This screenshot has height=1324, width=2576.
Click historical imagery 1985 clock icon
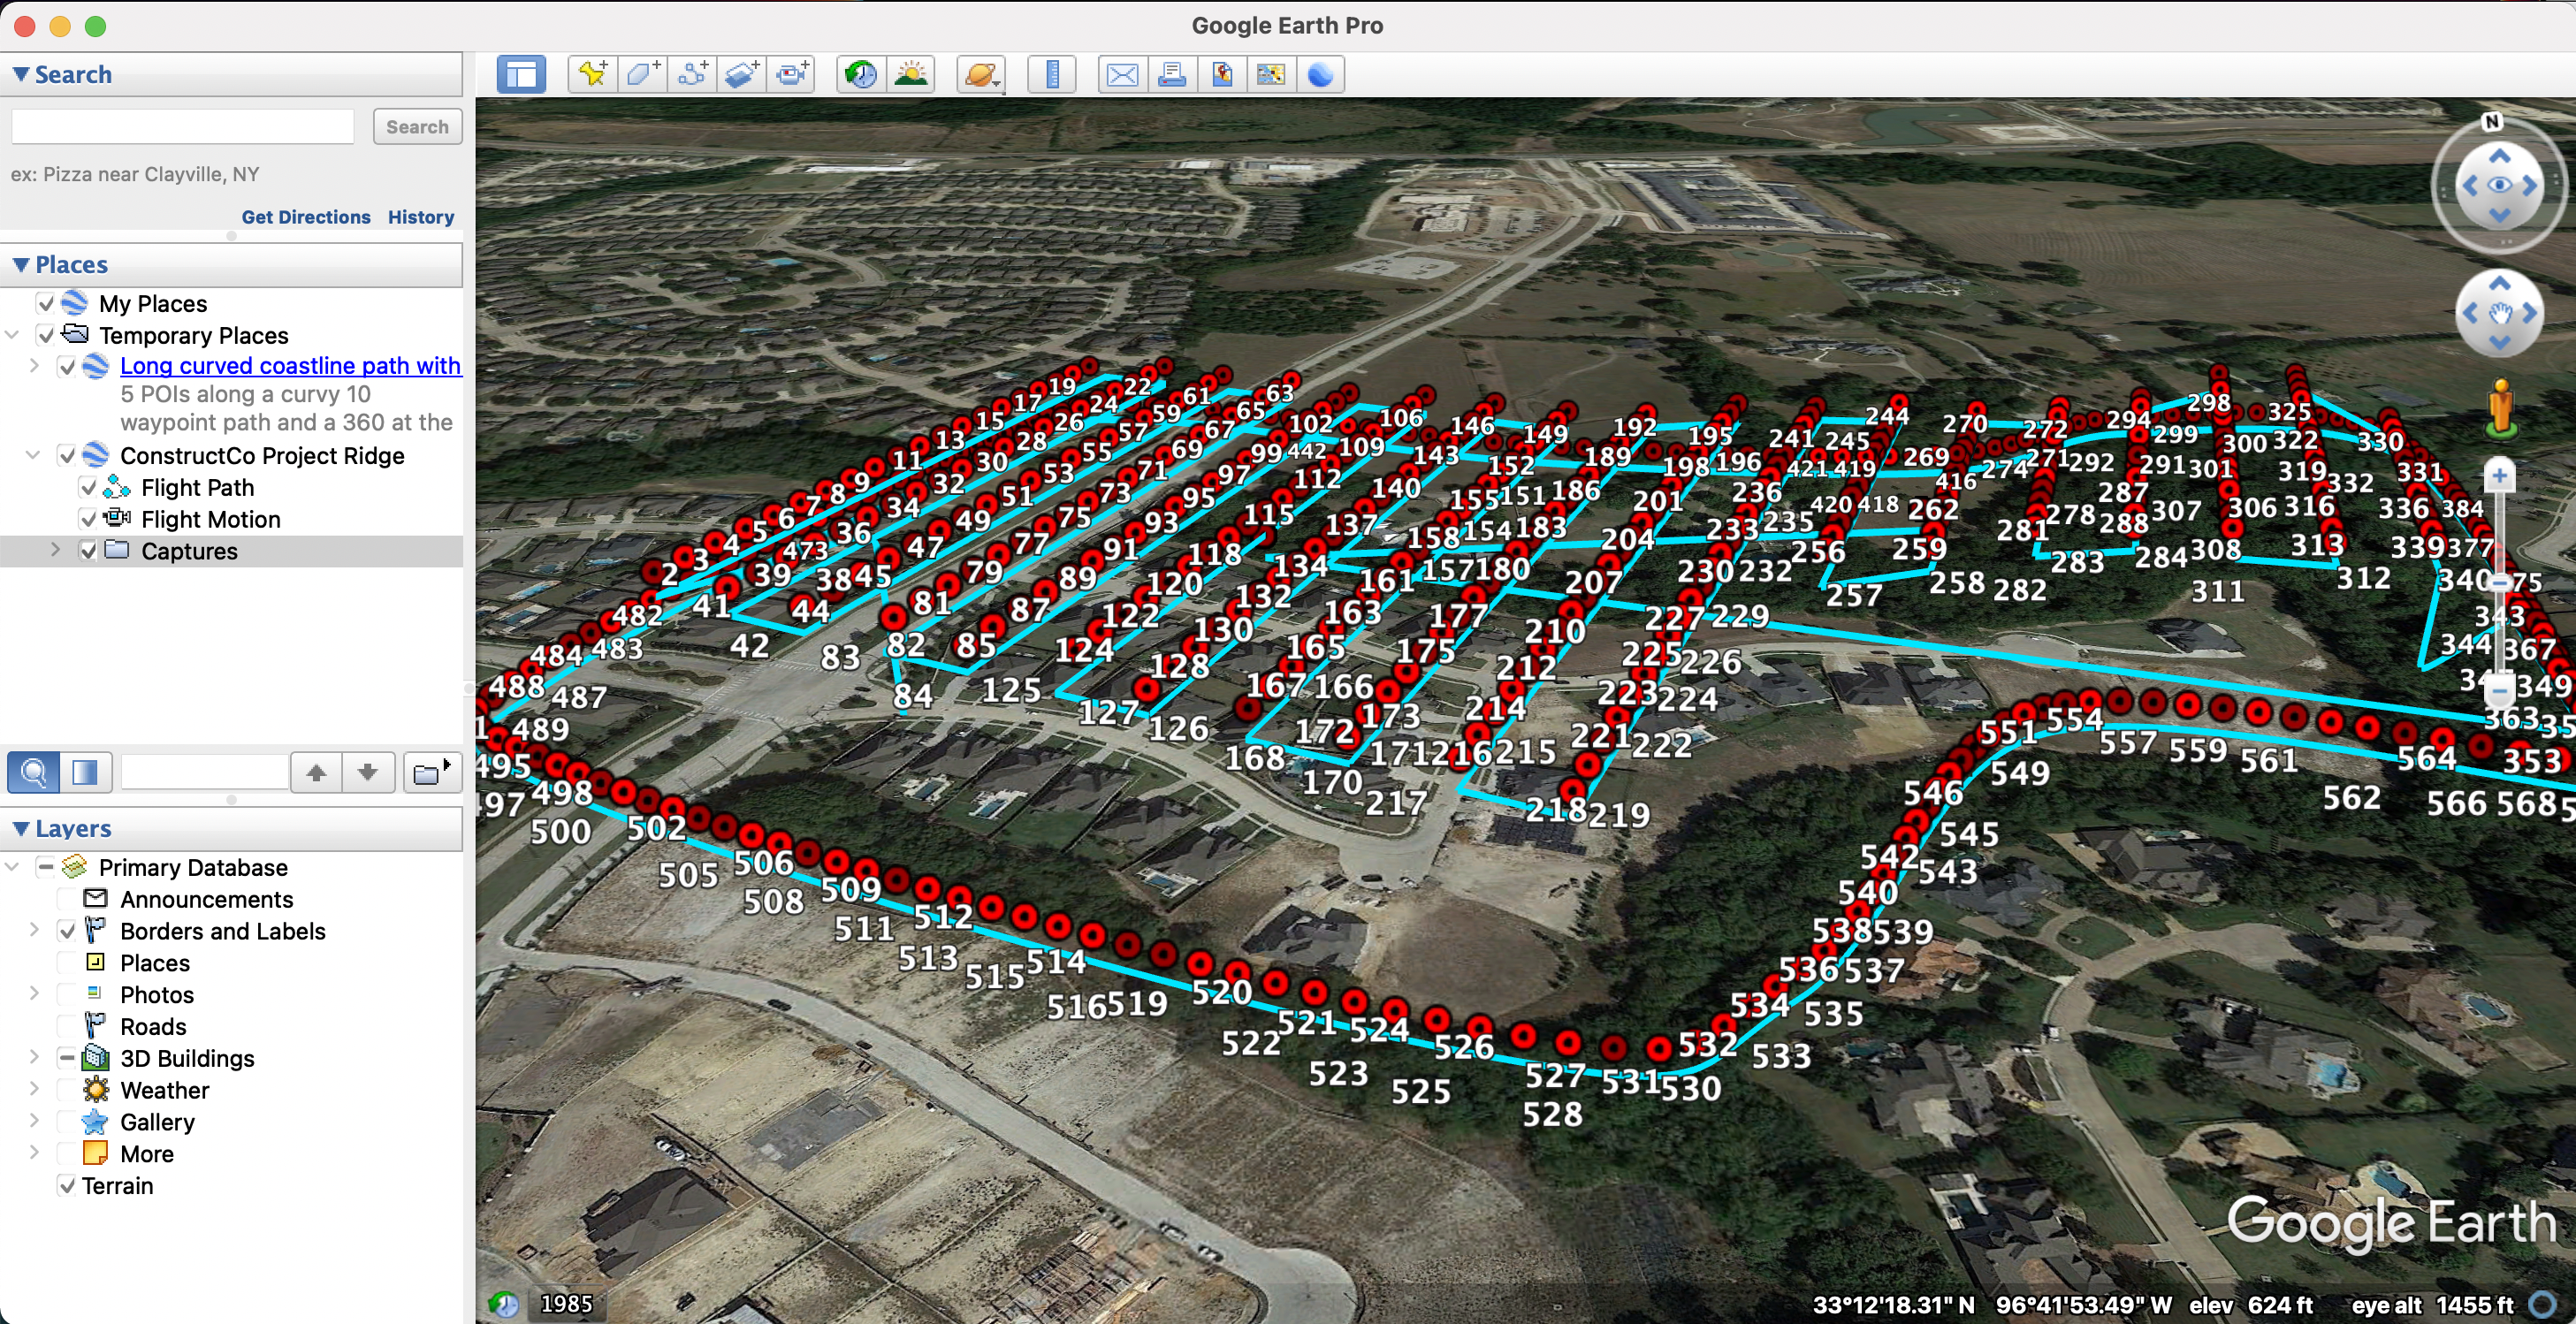click(x=503, y=1304)
